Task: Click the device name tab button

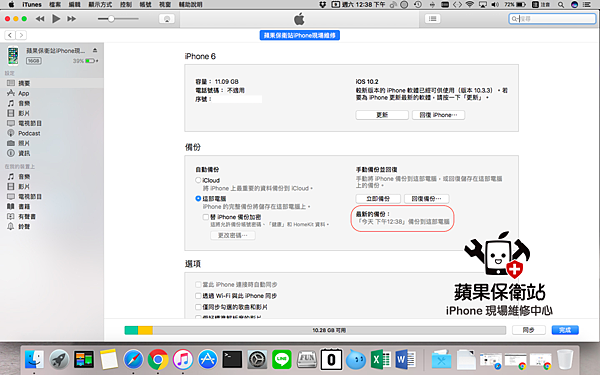Action: tap(300, 35)
